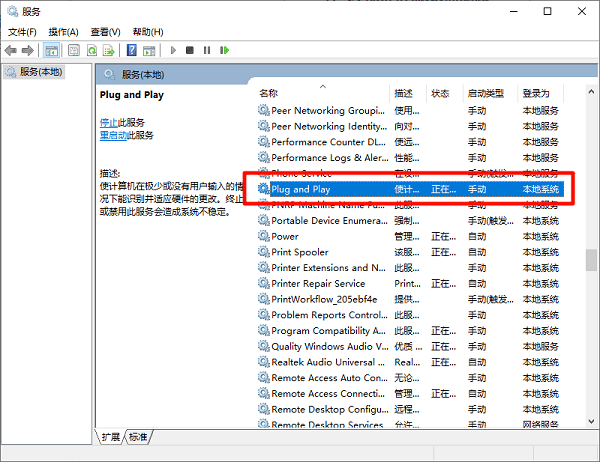The height and width of the screenshot is (462, 600).
Task: Click gear icon beside Problem Reports Control
Action: pyautogui.click(x=264, y=315)
